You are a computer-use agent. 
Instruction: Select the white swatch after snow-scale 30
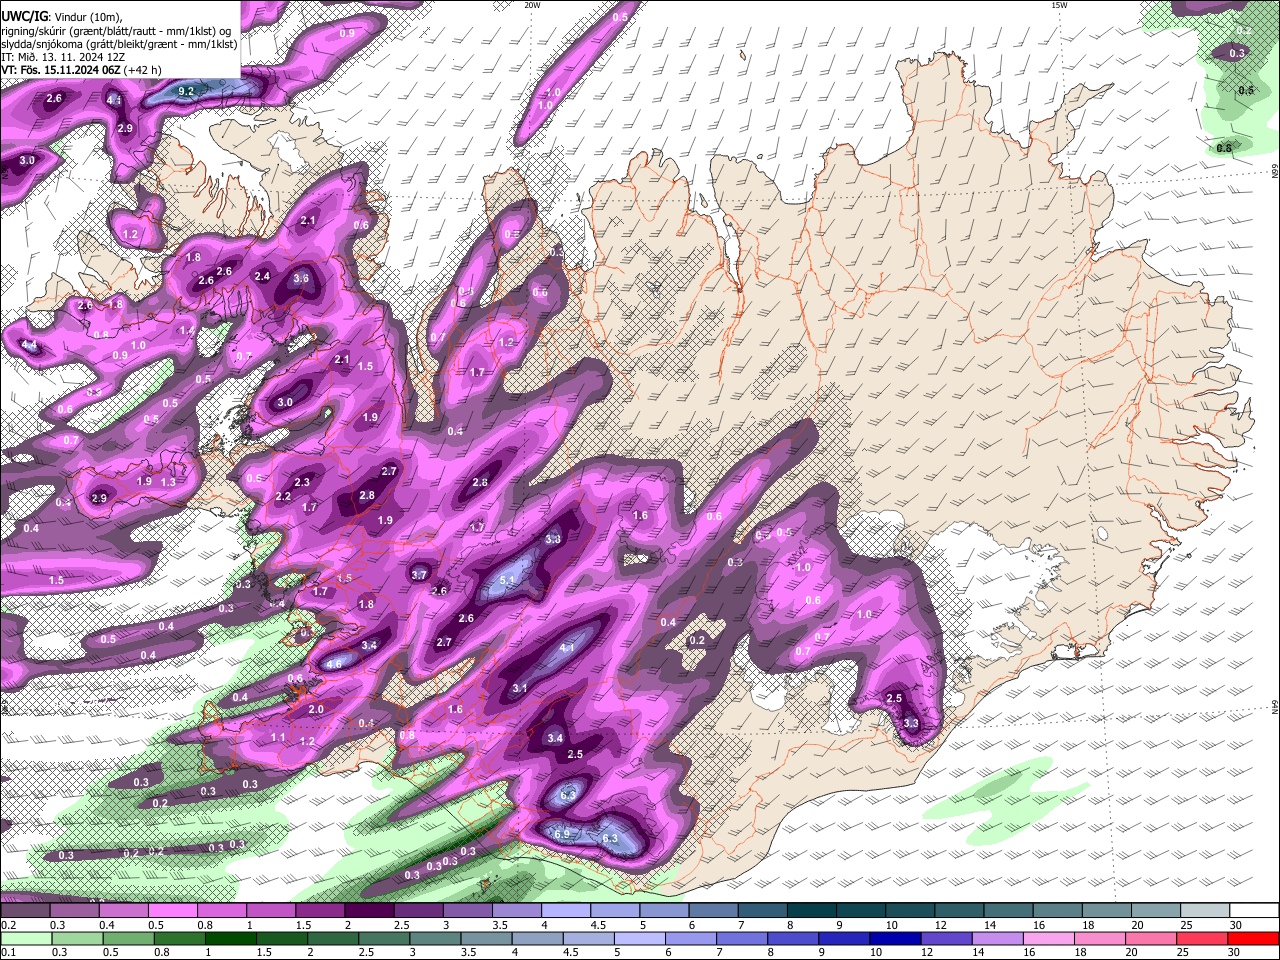pyautogui.click(x=1254, y=911)
